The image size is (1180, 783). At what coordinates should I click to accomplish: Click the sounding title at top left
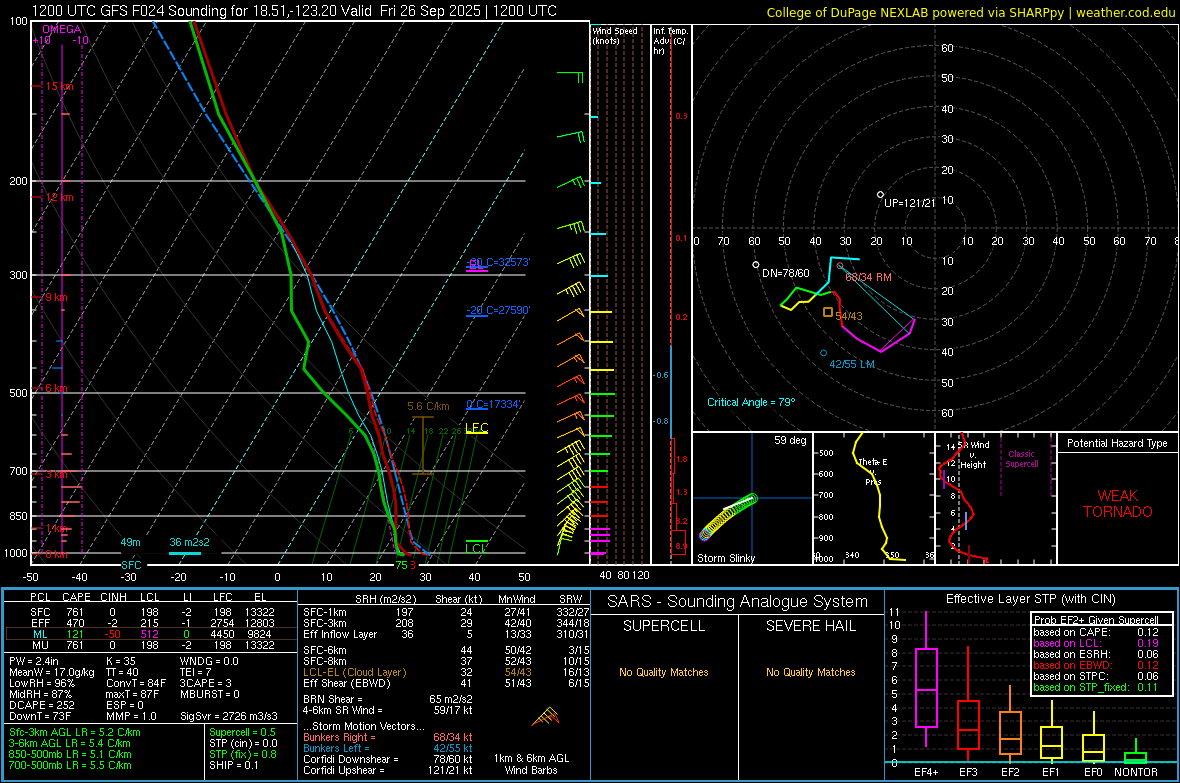point(294,11)
